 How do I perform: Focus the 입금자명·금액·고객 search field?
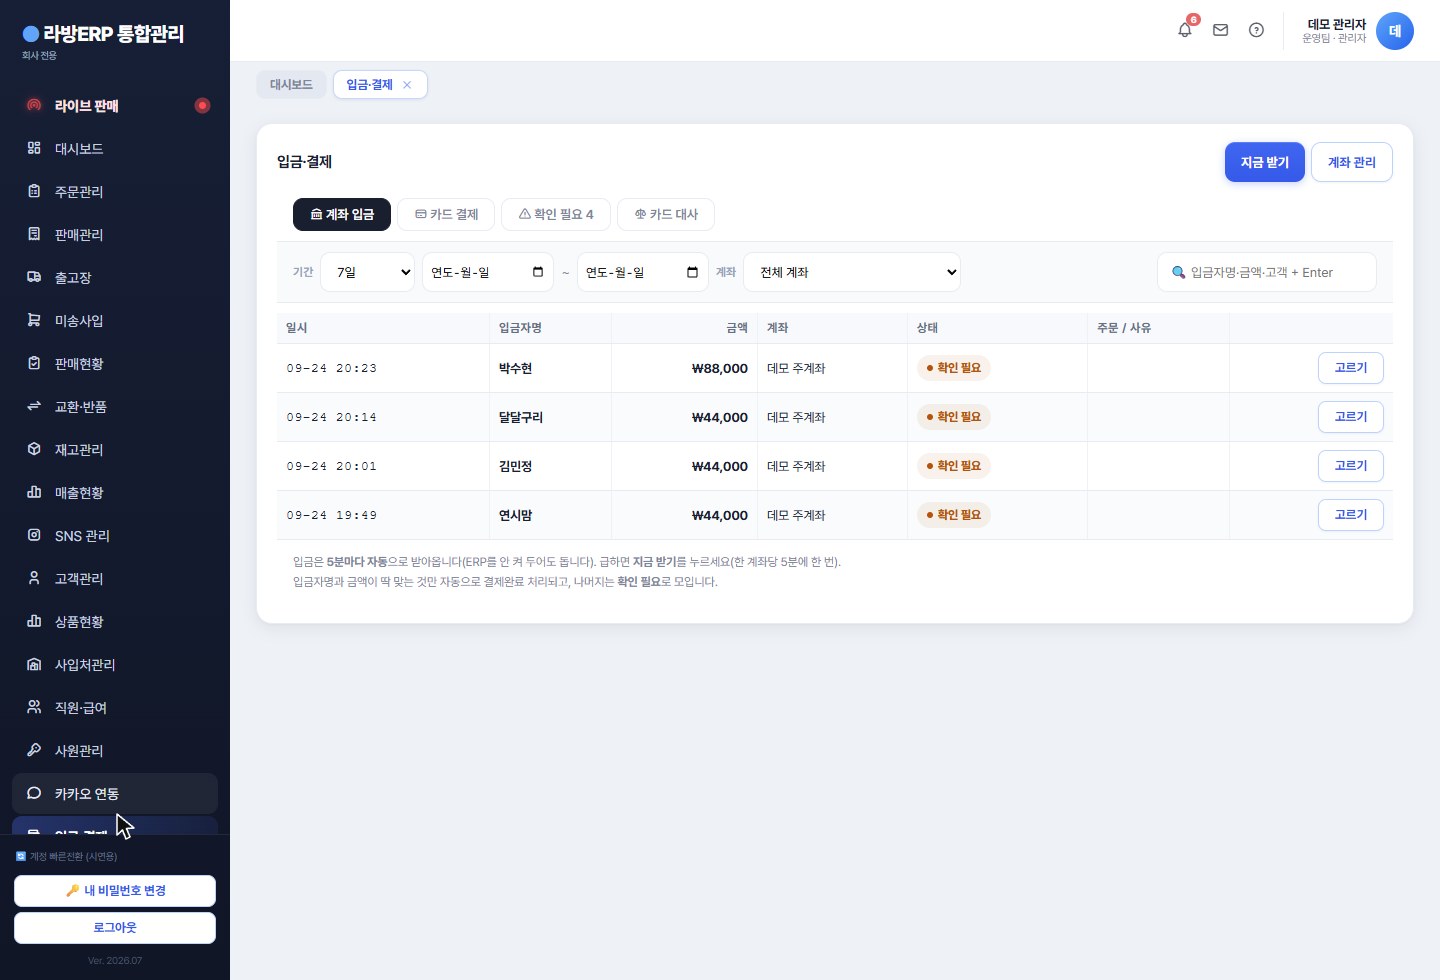tap(1267, 272)
